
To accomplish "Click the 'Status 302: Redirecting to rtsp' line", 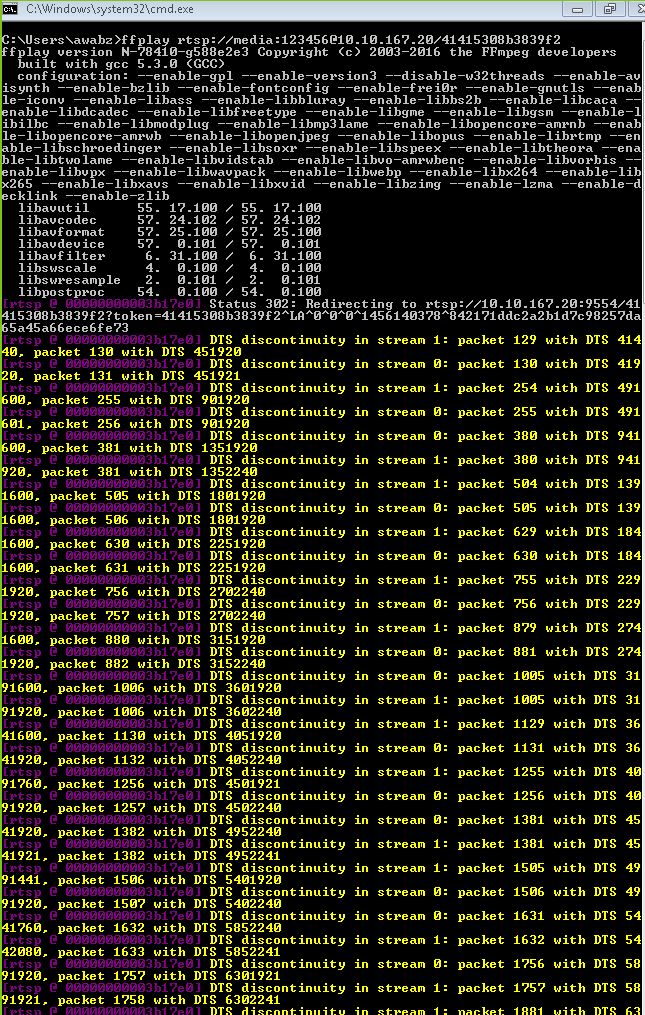I will [x=321, y=304].
